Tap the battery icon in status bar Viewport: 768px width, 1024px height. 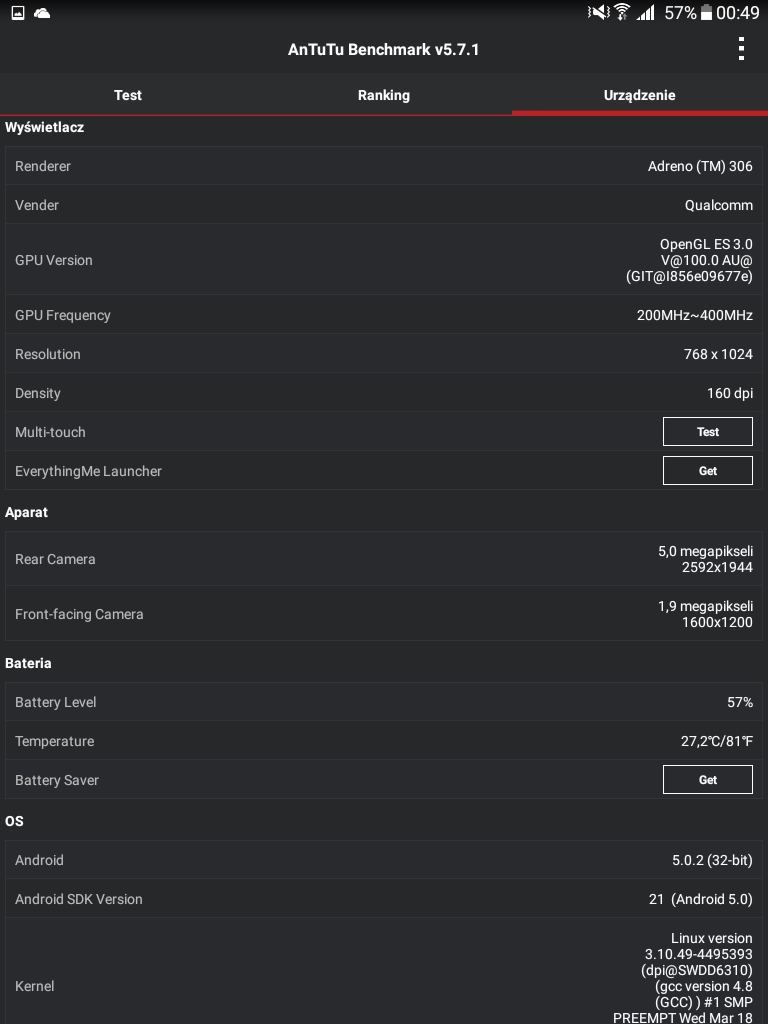point(706,12)
